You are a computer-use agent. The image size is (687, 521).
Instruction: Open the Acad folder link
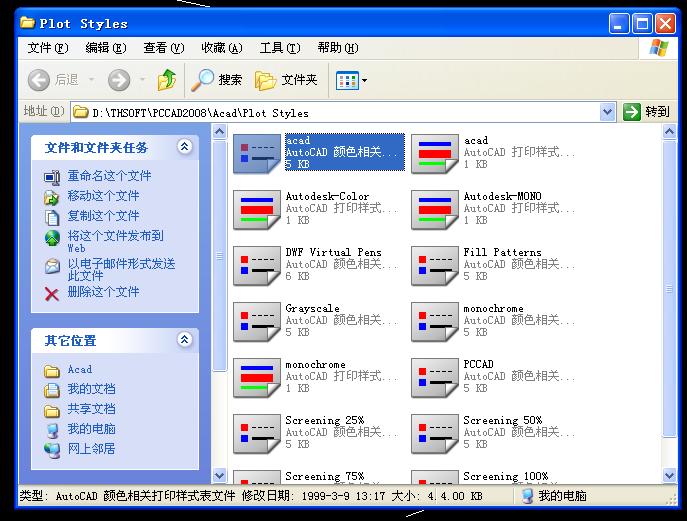[80, 369]
